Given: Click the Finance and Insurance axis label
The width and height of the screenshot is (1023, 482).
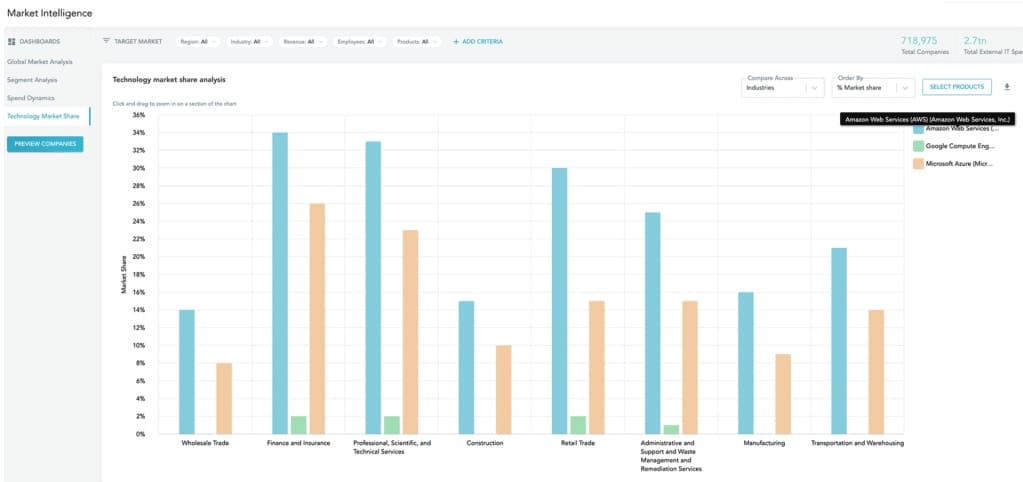Looking at the screenshot, I should click(298, 443).
